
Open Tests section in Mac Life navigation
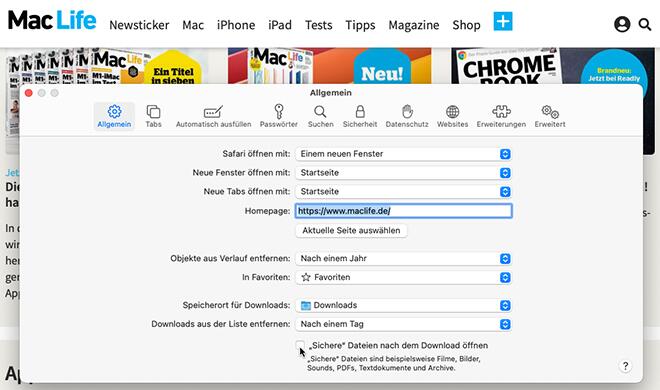coord(319,25)
